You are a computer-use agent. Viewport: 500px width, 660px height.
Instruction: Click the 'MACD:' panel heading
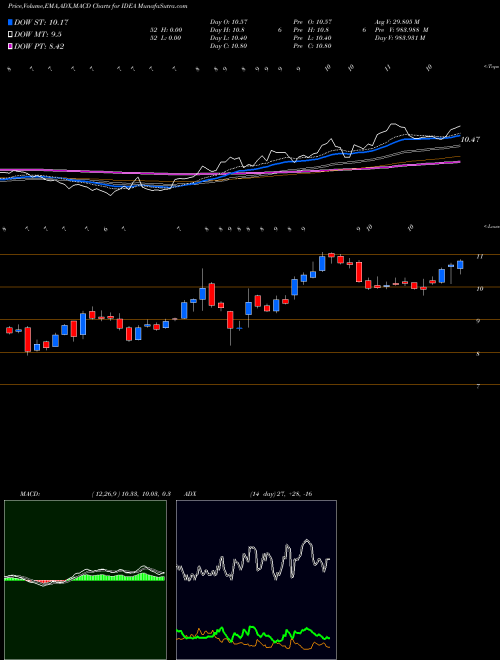tap(30, 494)
